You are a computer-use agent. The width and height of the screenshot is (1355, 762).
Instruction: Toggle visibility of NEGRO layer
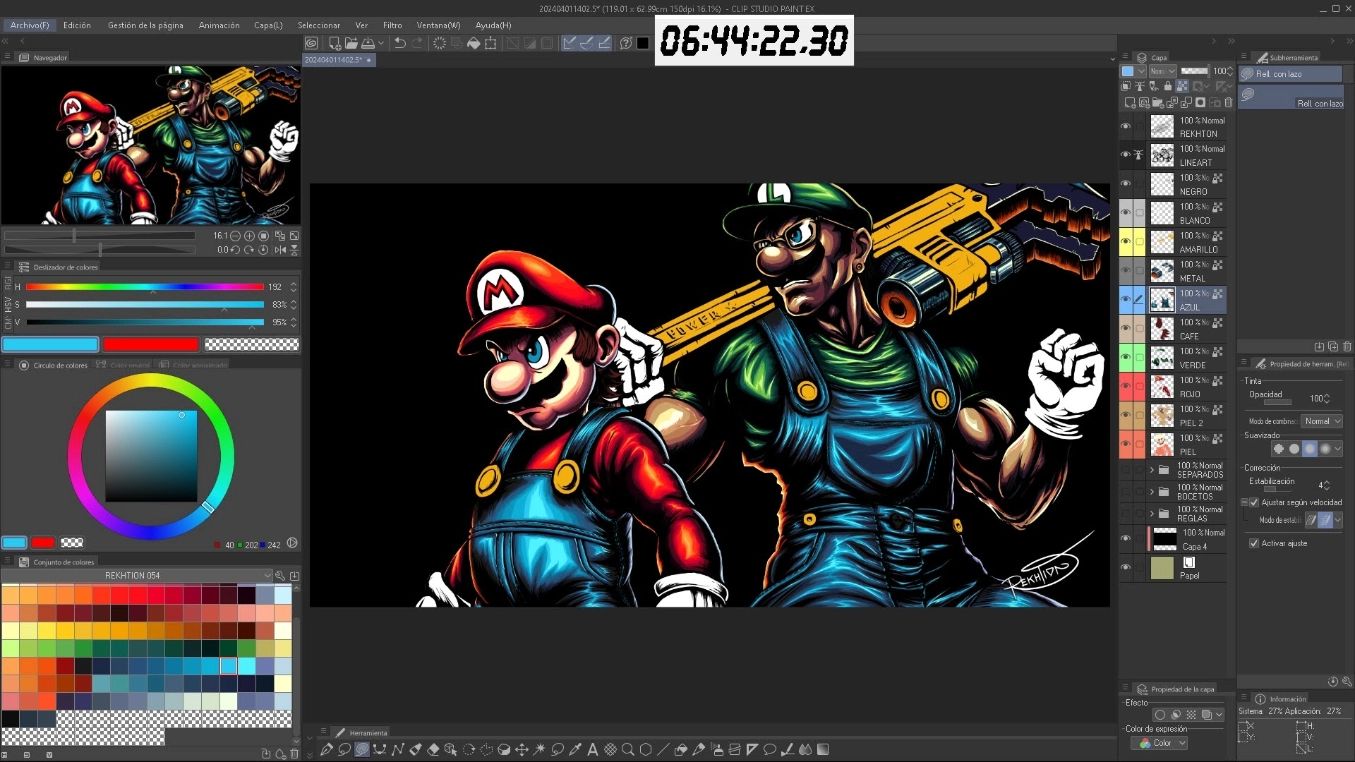(1125, 185)
